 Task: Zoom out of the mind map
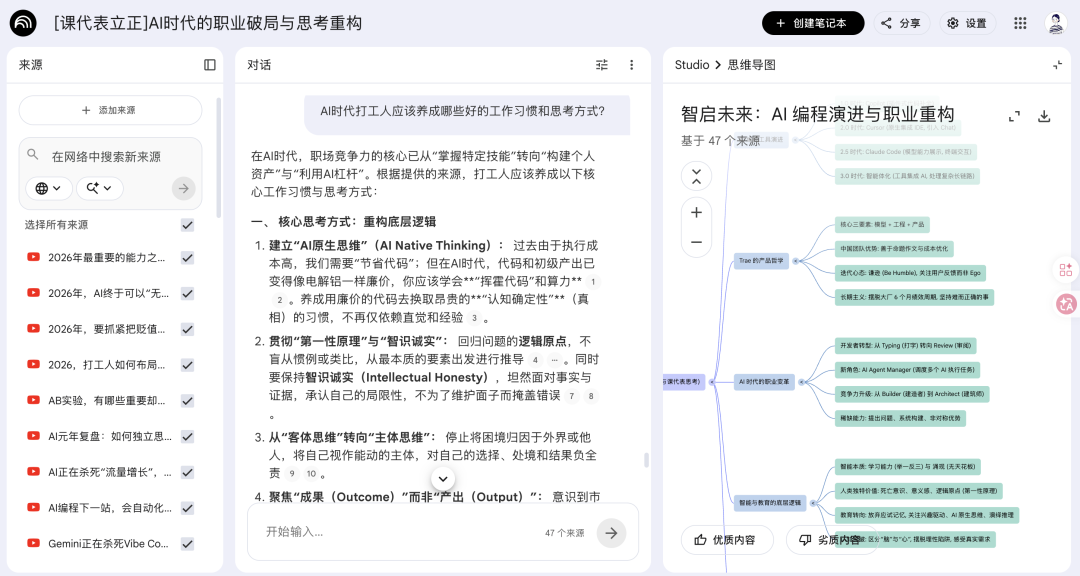click(696, 242)
